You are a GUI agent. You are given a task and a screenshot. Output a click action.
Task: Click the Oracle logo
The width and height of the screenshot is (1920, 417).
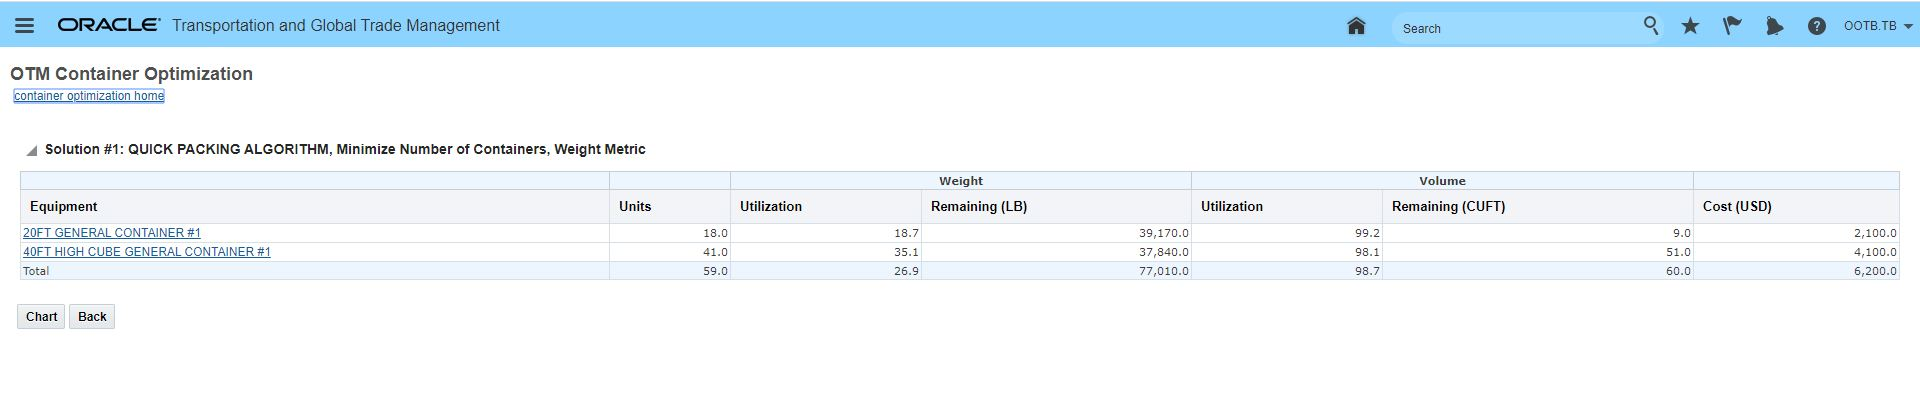(x=108, y=25)
